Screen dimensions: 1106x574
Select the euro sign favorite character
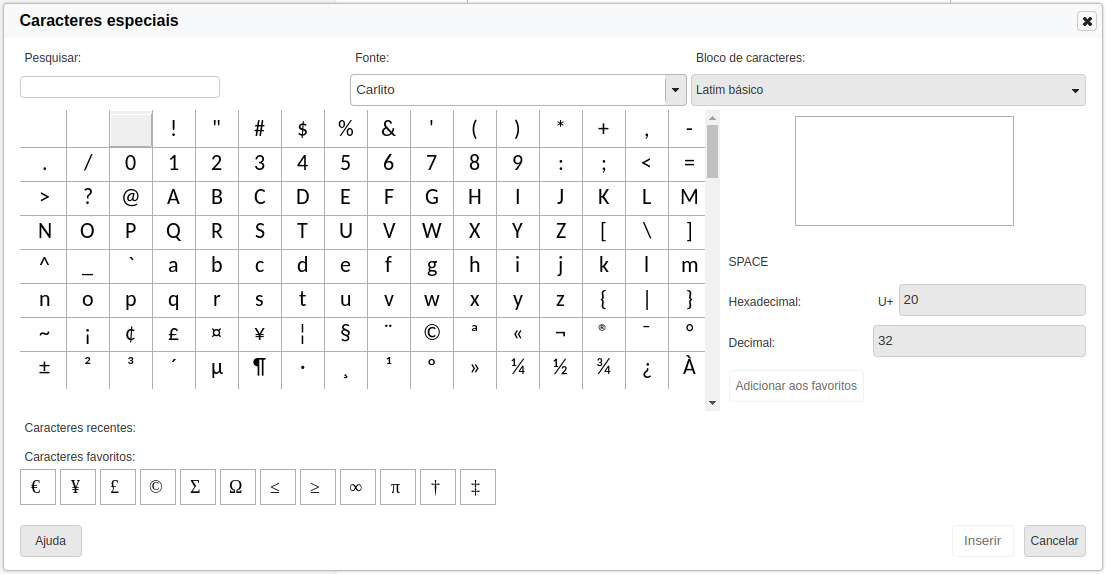pos(38,487)
